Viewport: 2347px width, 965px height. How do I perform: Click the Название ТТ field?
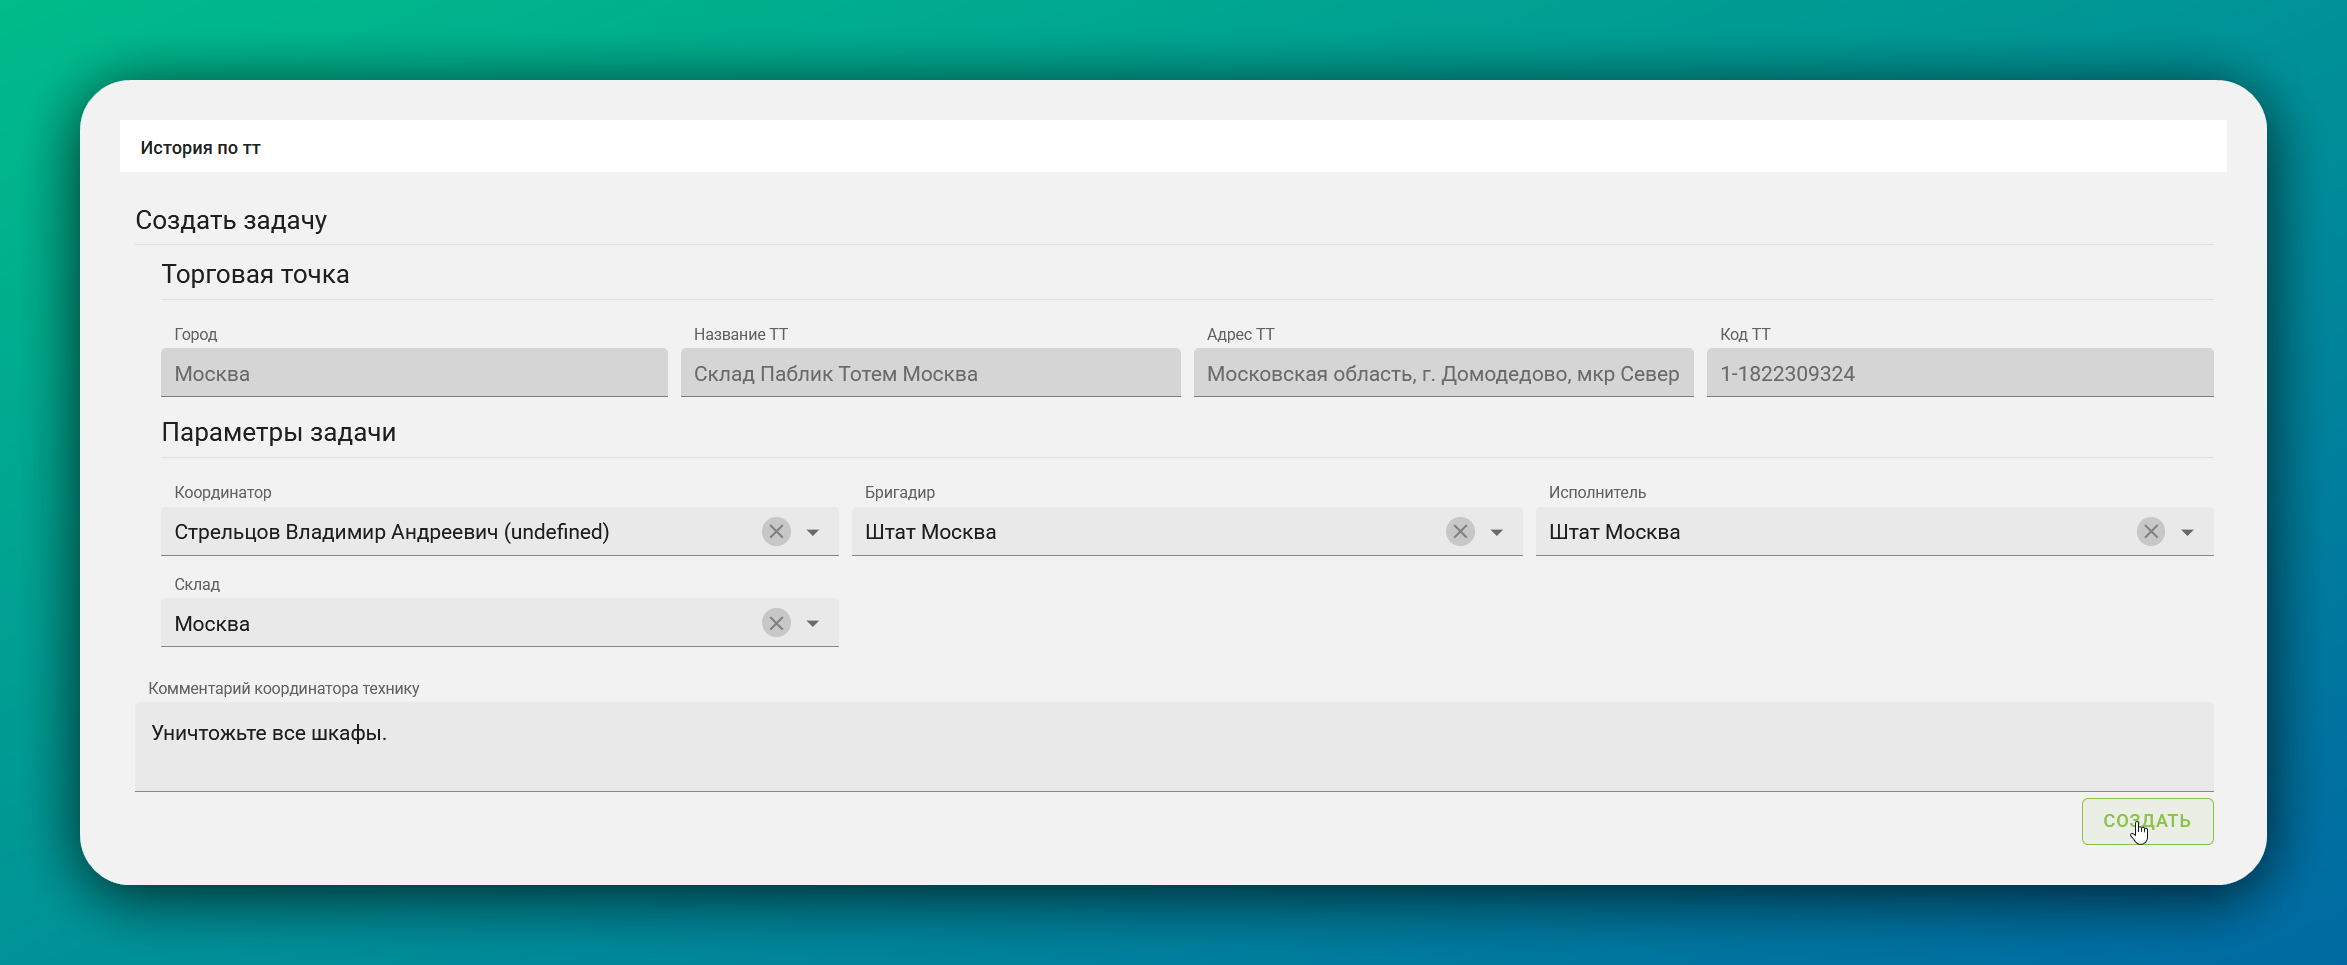coord(930,373)
